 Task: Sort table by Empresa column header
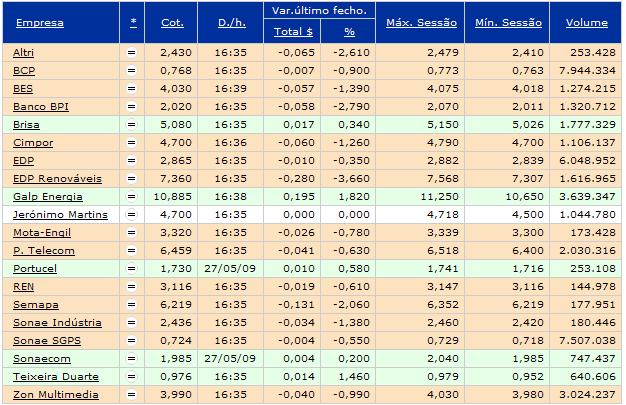pos(40,23)
